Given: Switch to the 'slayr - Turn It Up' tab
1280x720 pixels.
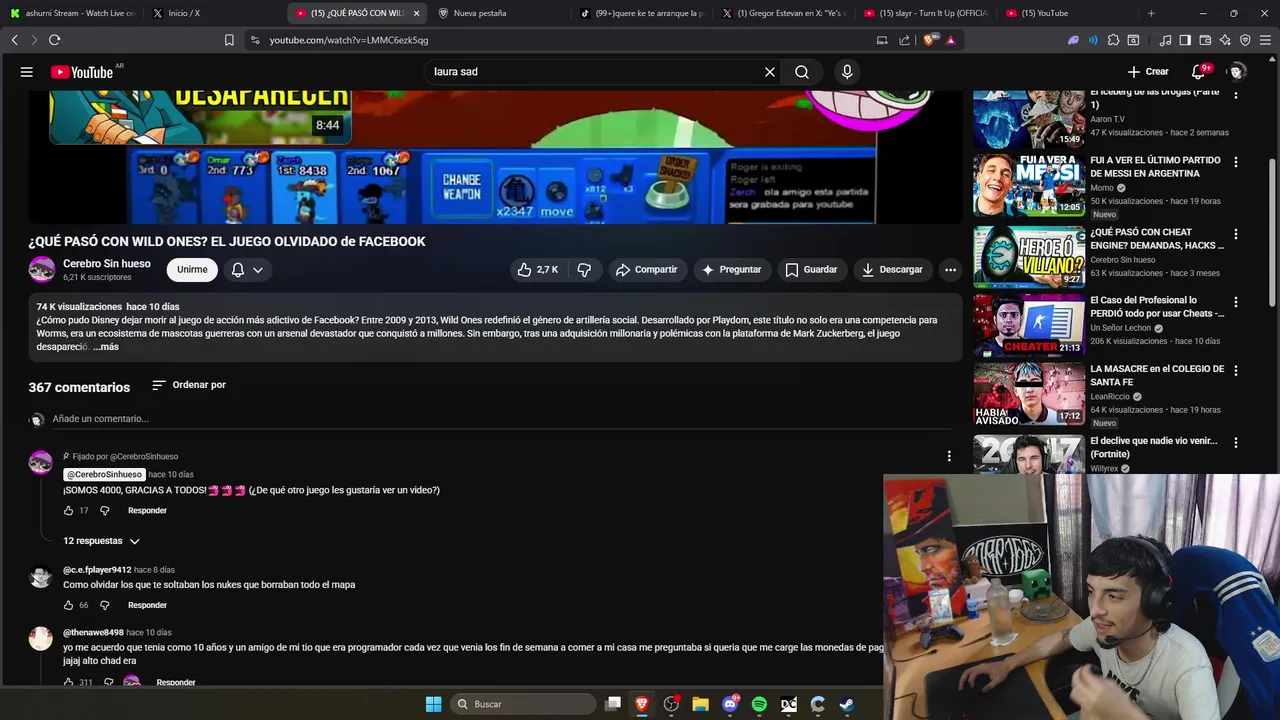Looking at the screenshot, I should point(927,13).
